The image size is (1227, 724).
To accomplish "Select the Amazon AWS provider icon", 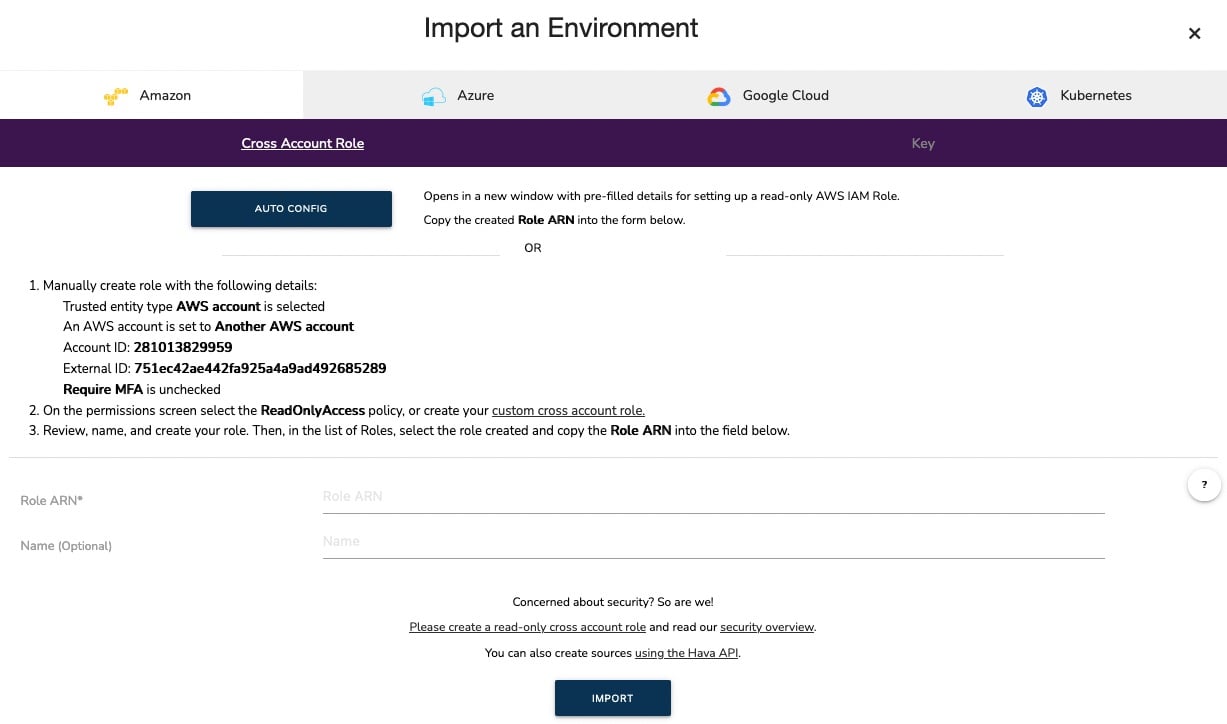I will point(115,96).
